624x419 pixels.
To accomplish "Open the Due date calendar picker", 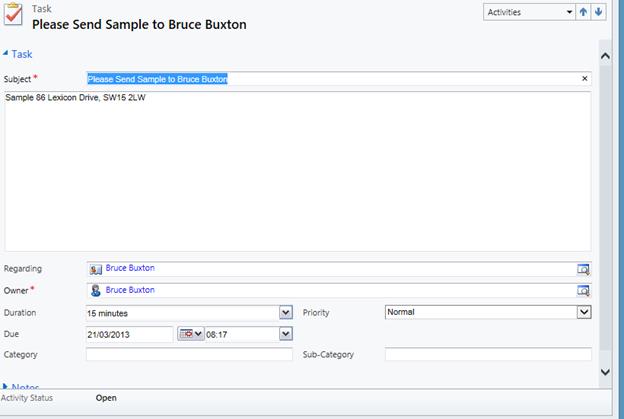I will coord(190,334).
